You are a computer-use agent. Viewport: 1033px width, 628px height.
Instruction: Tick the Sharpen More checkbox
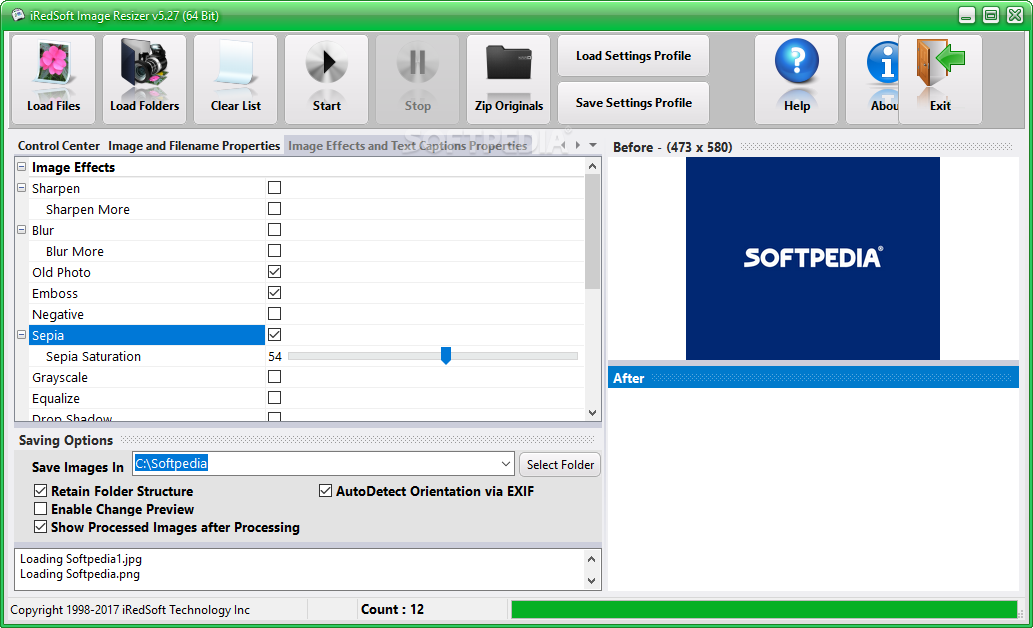[275, 209]
